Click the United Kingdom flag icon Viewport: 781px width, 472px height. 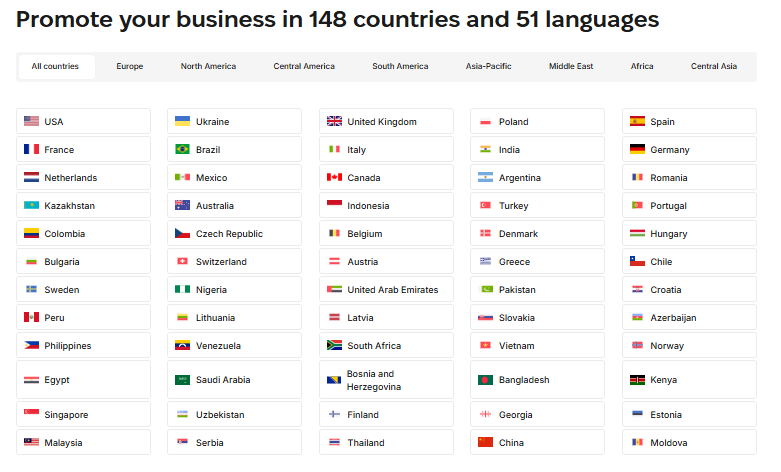pyautogui.click(x=334, y=121)
